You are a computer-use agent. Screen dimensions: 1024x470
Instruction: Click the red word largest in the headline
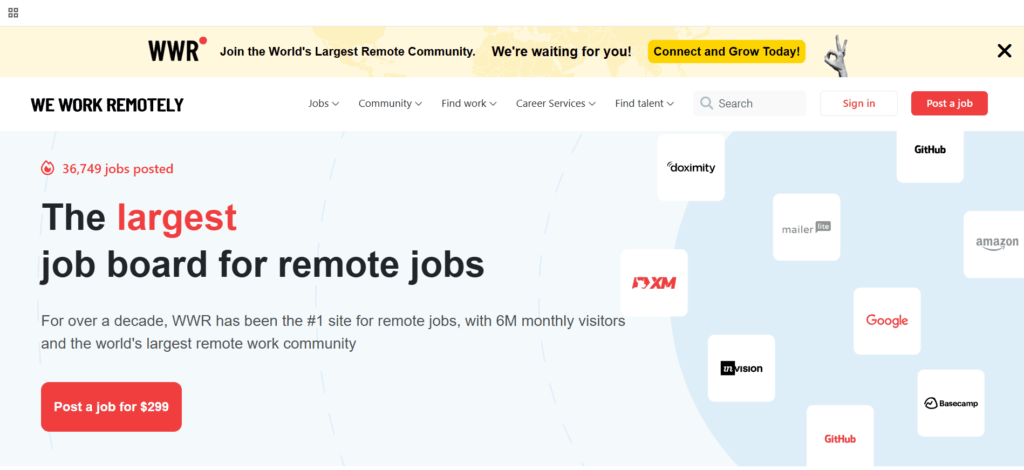(176, 217)
